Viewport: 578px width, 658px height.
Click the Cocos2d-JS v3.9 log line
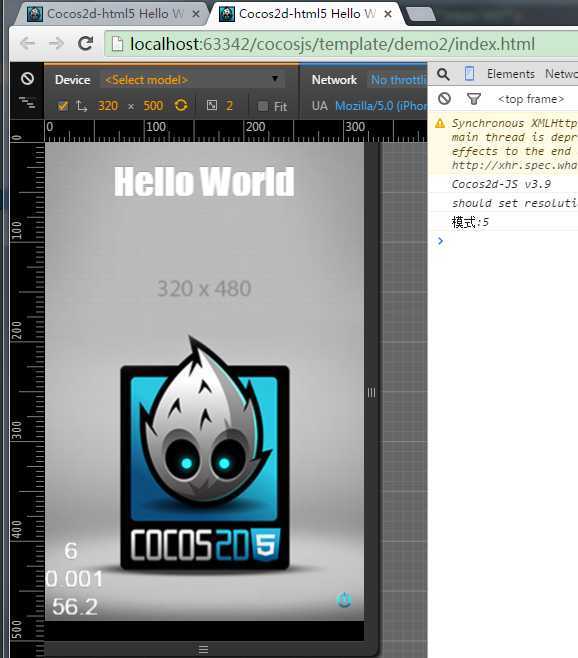pyautogui.click(x=501, y=184)
